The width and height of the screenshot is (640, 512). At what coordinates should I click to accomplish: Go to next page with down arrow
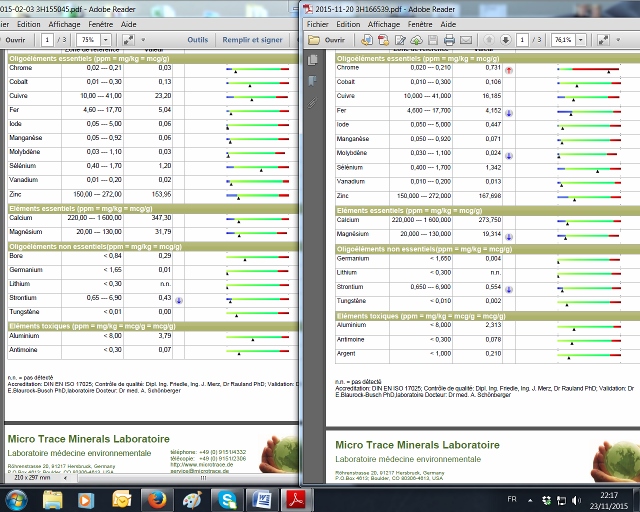[506, 40]
